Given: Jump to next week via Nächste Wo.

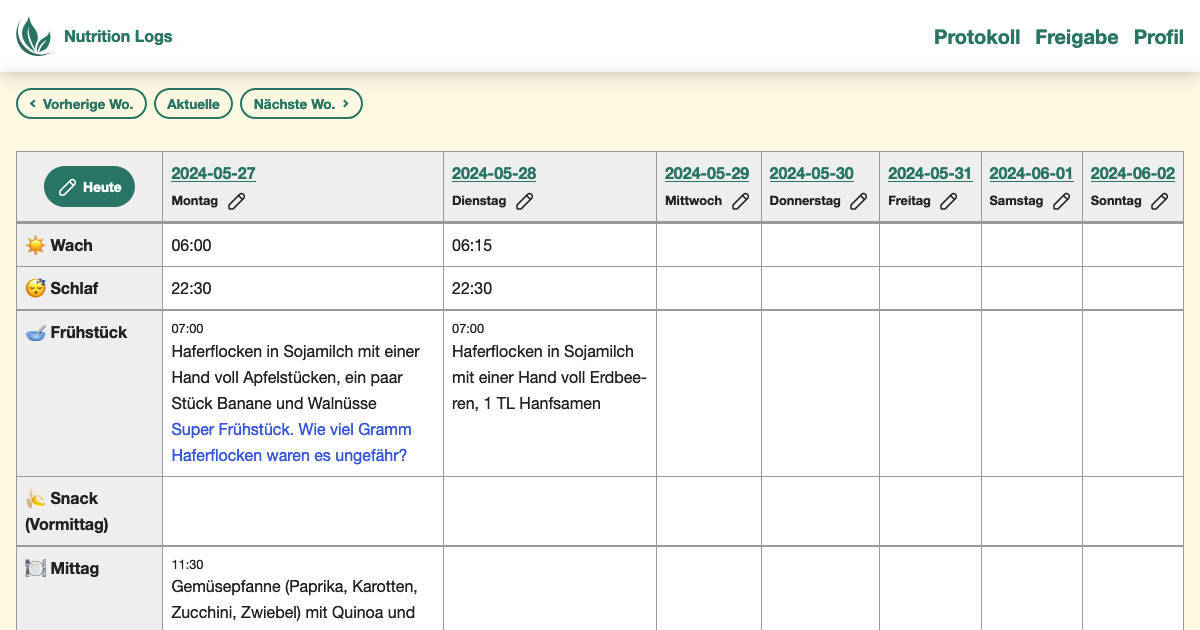Looking at the screenshot, I should click(301, 104).
